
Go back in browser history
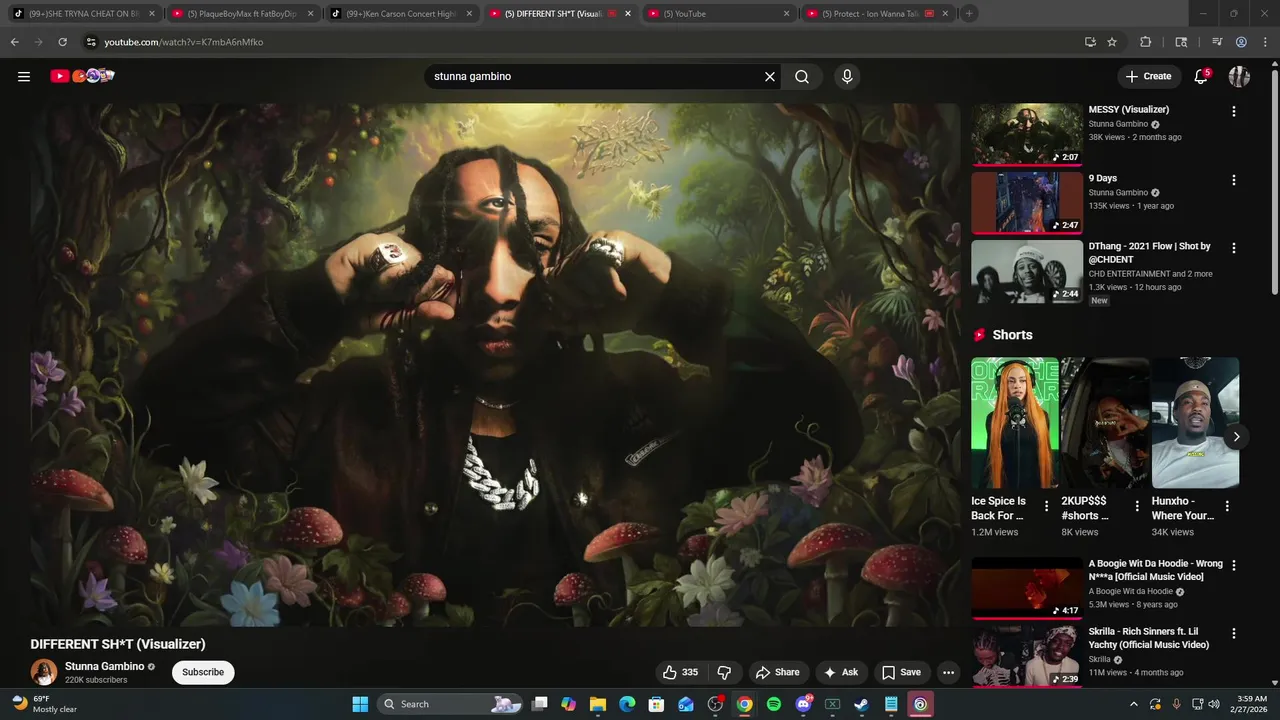(x=15, y=42)
